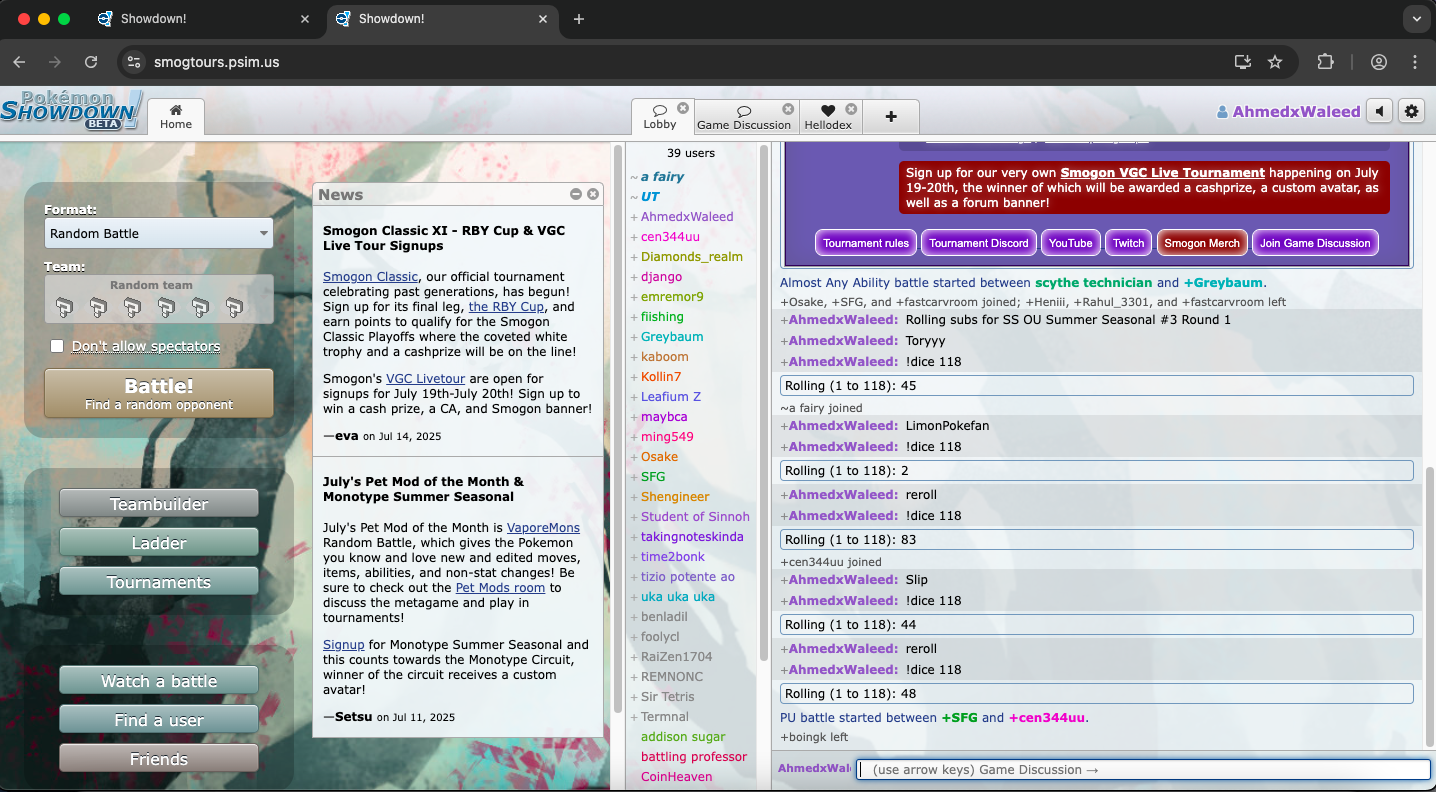
Task: Click the Signup link for Monotype
Action: (343, 645)
